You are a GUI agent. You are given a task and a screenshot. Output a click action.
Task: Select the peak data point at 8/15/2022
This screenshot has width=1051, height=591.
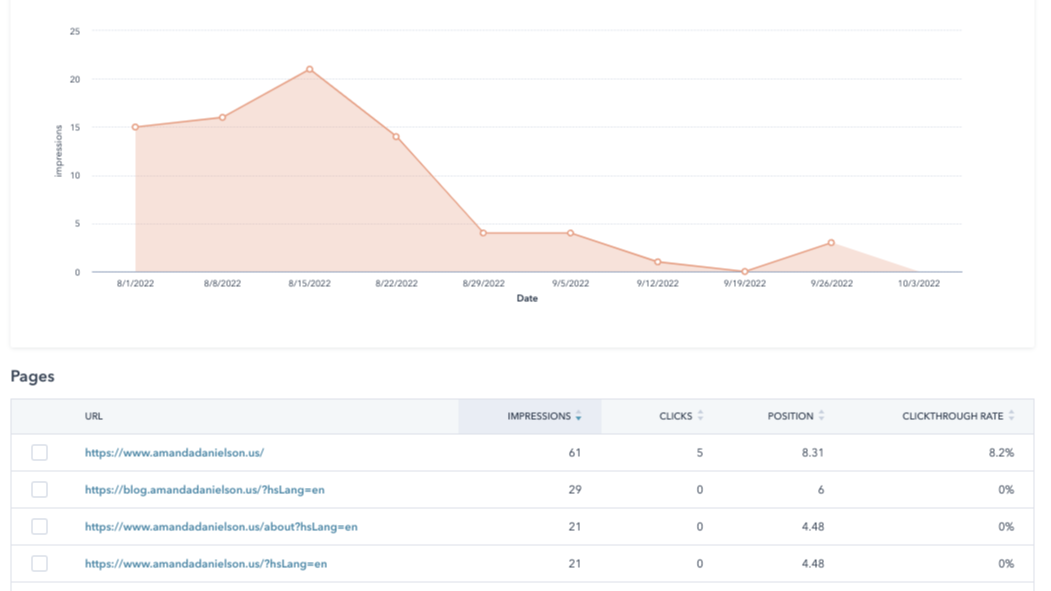(x=310, y=69)
